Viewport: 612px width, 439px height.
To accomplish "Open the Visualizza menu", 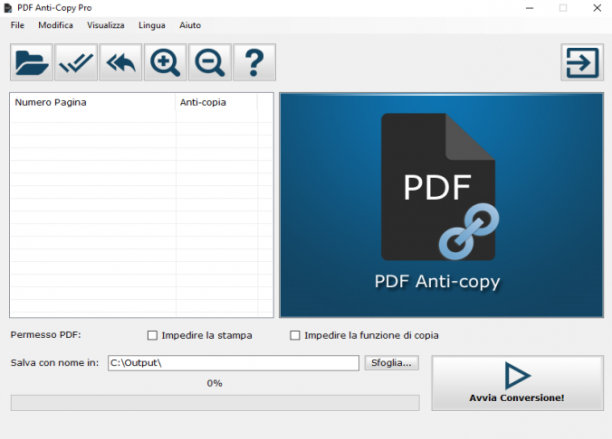I will pyautogui.click(x=105, y=25).
